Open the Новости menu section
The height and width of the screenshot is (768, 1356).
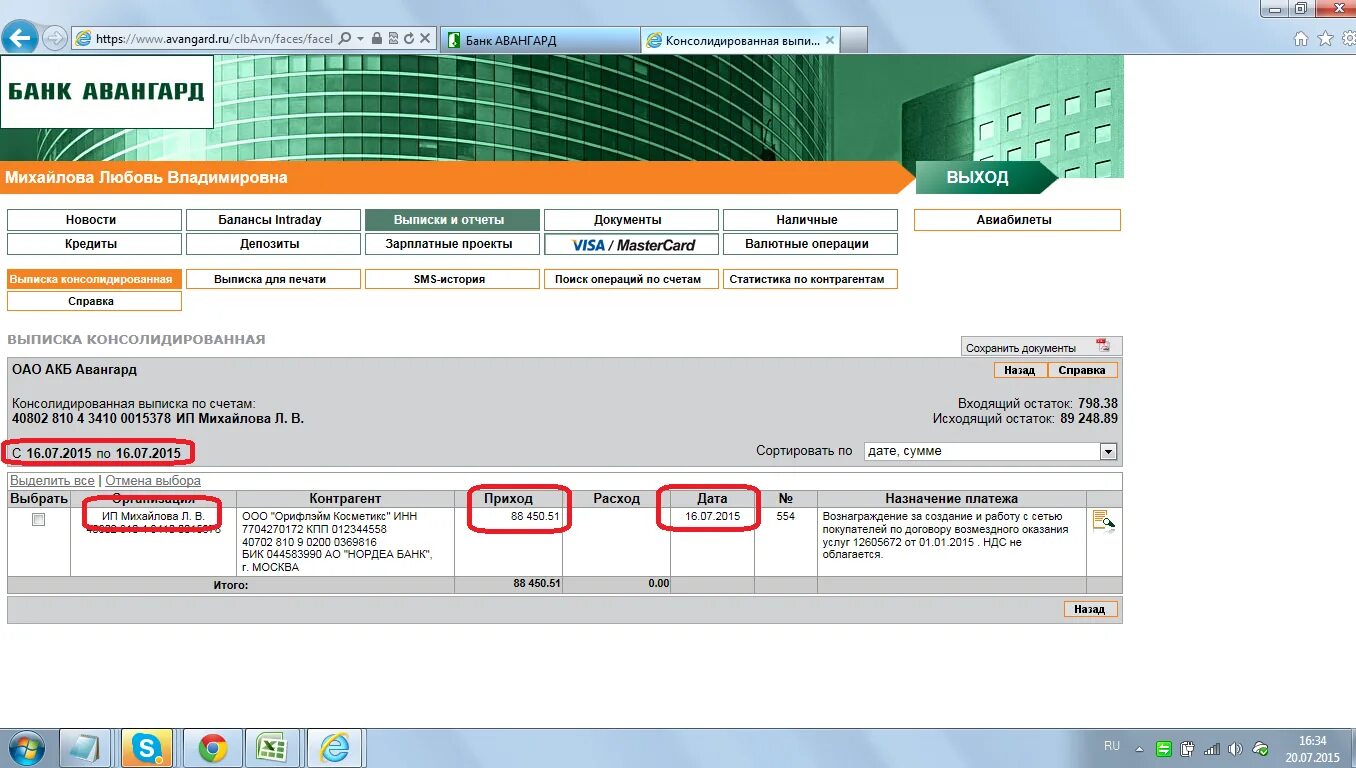point(94,220)
